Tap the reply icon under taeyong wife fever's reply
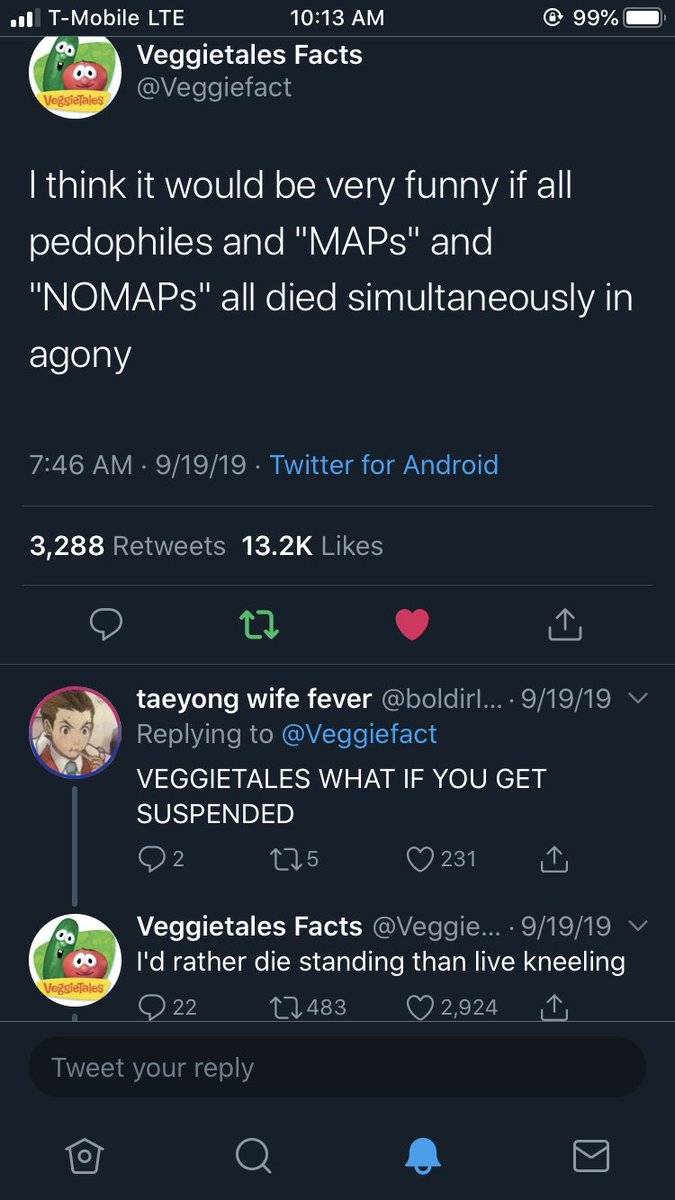The height and width of the screenshot is (1200, 675). [x=151, y=859]
